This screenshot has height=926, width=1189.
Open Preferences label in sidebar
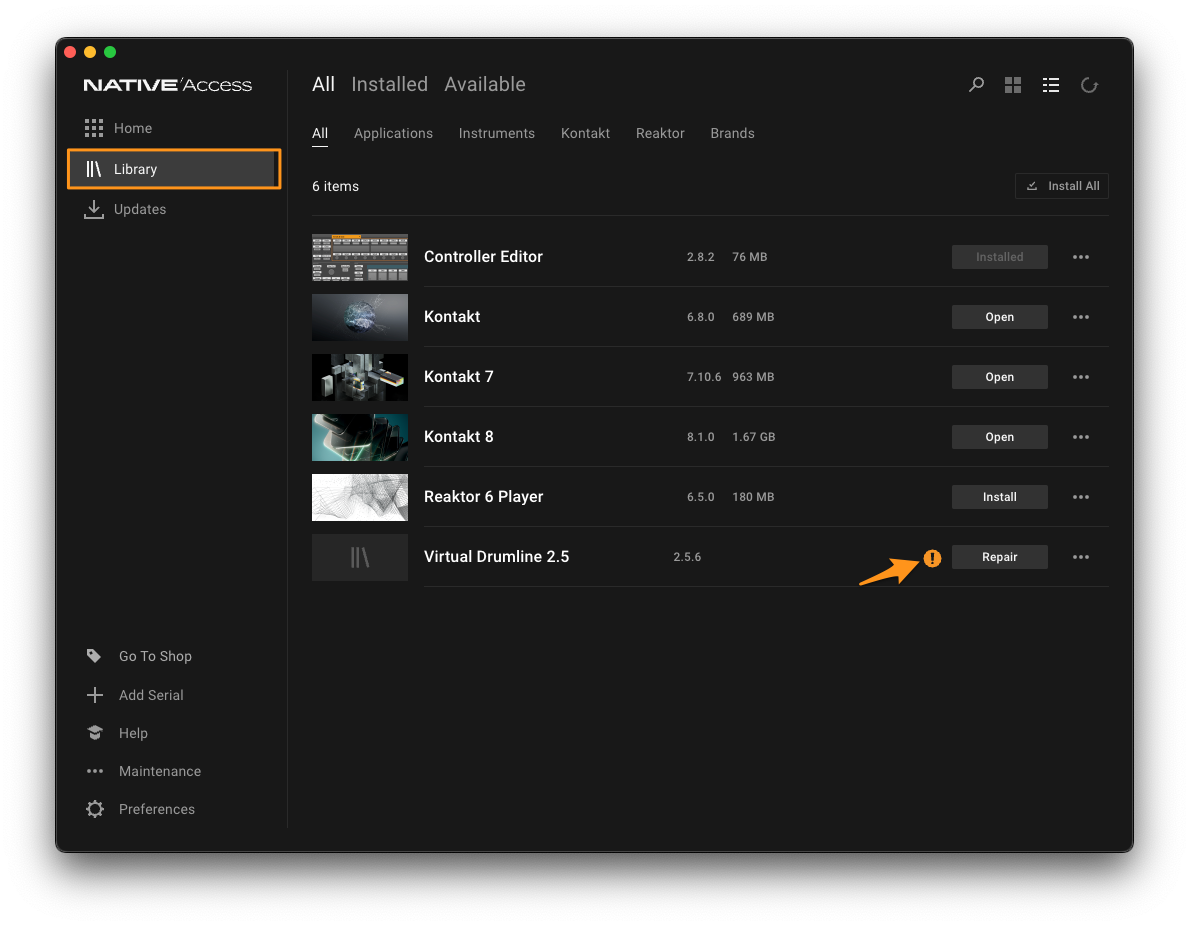[x=157, y=809]
